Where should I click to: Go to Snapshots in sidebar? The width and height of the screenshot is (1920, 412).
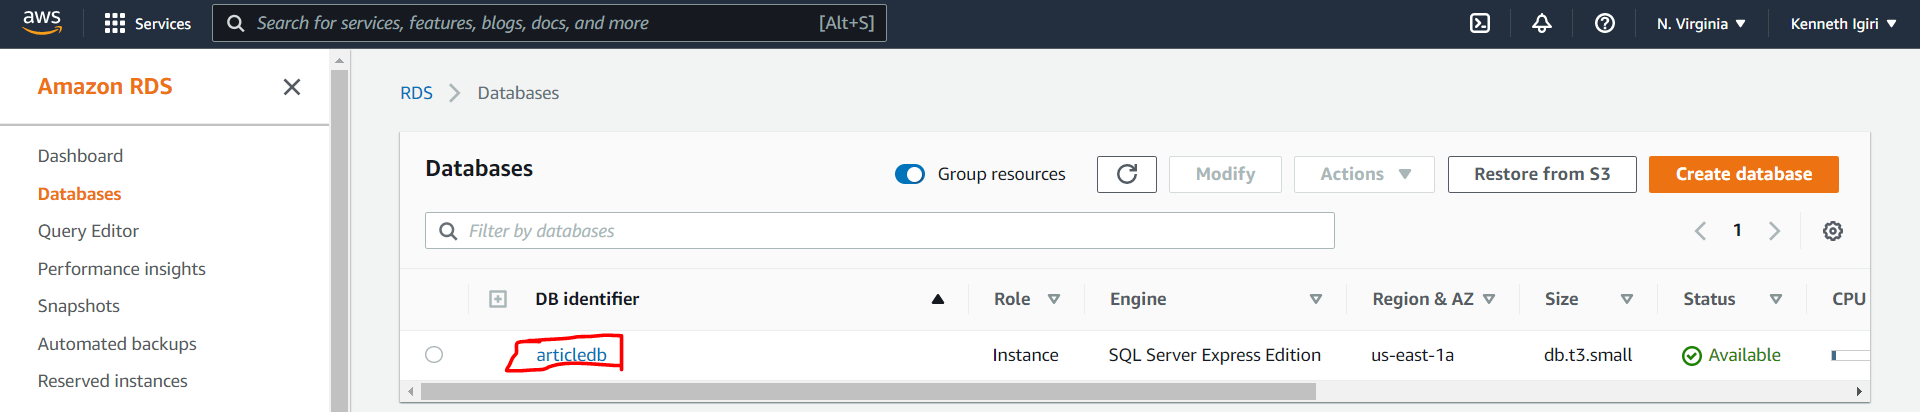tap(79, 306)
